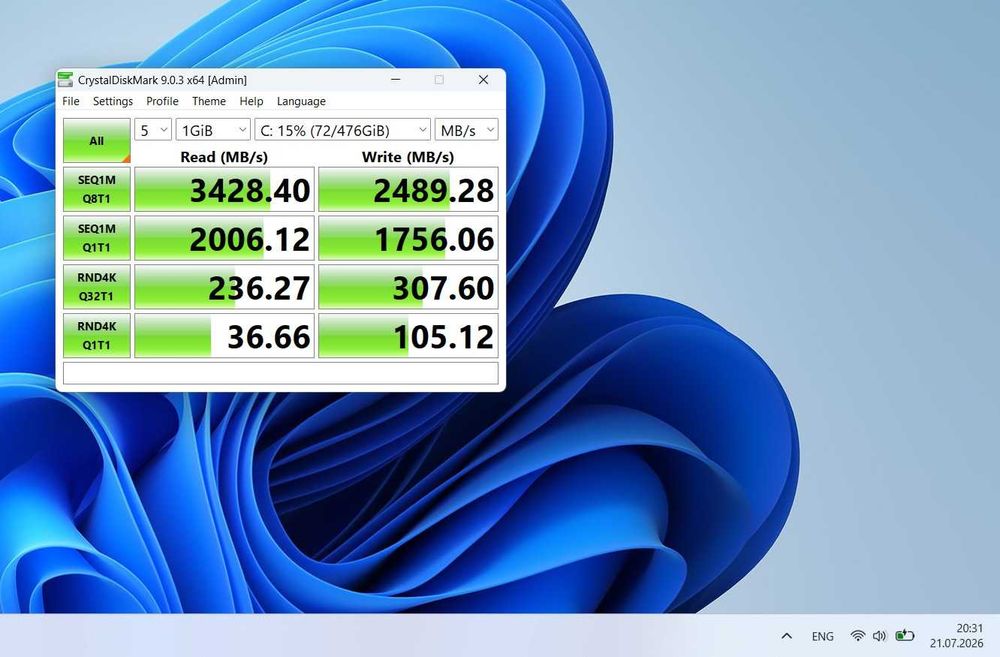Open the Help menu

(251, 101)
